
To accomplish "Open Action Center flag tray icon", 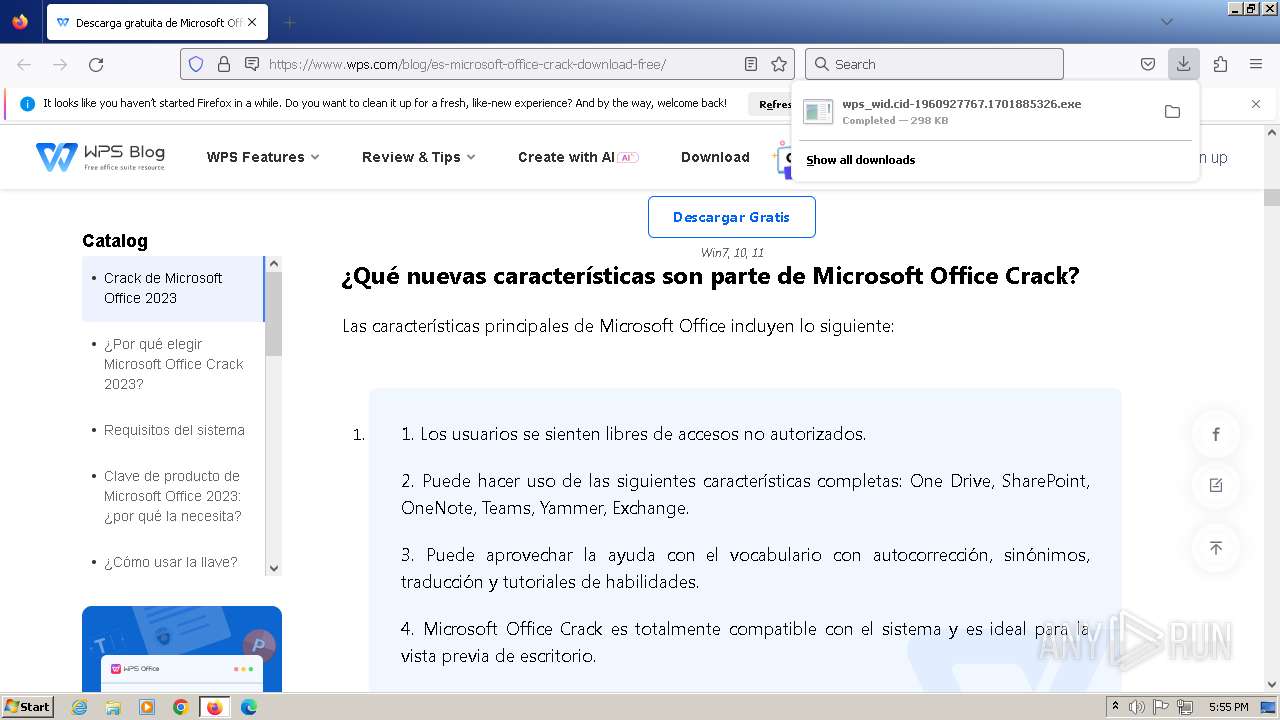I will coord(1161,707).
